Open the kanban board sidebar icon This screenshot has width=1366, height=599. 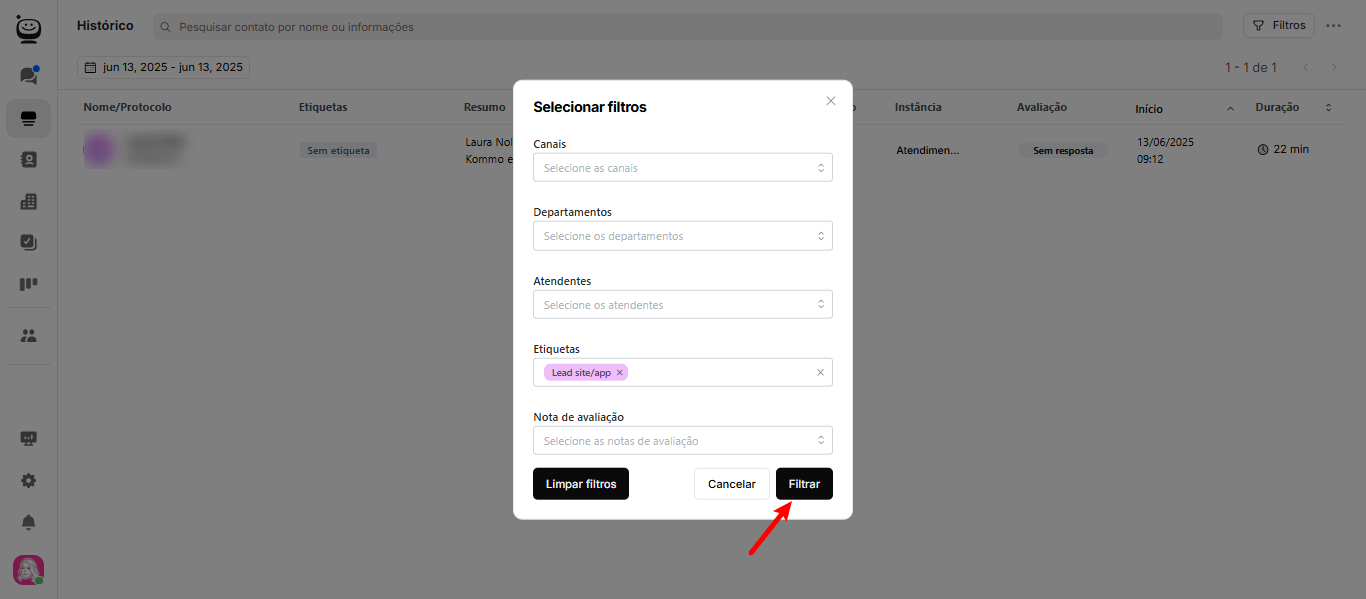(x=28, y=284)
